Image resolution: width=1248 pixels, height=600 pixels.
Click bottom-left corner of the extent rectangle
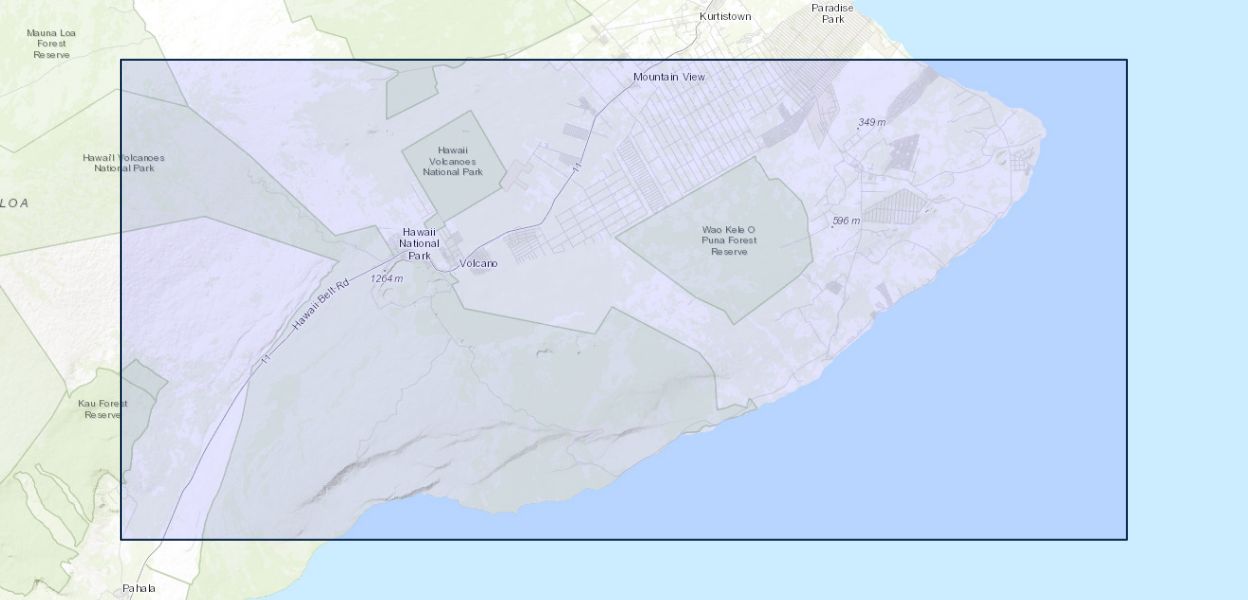click(121, 539)
